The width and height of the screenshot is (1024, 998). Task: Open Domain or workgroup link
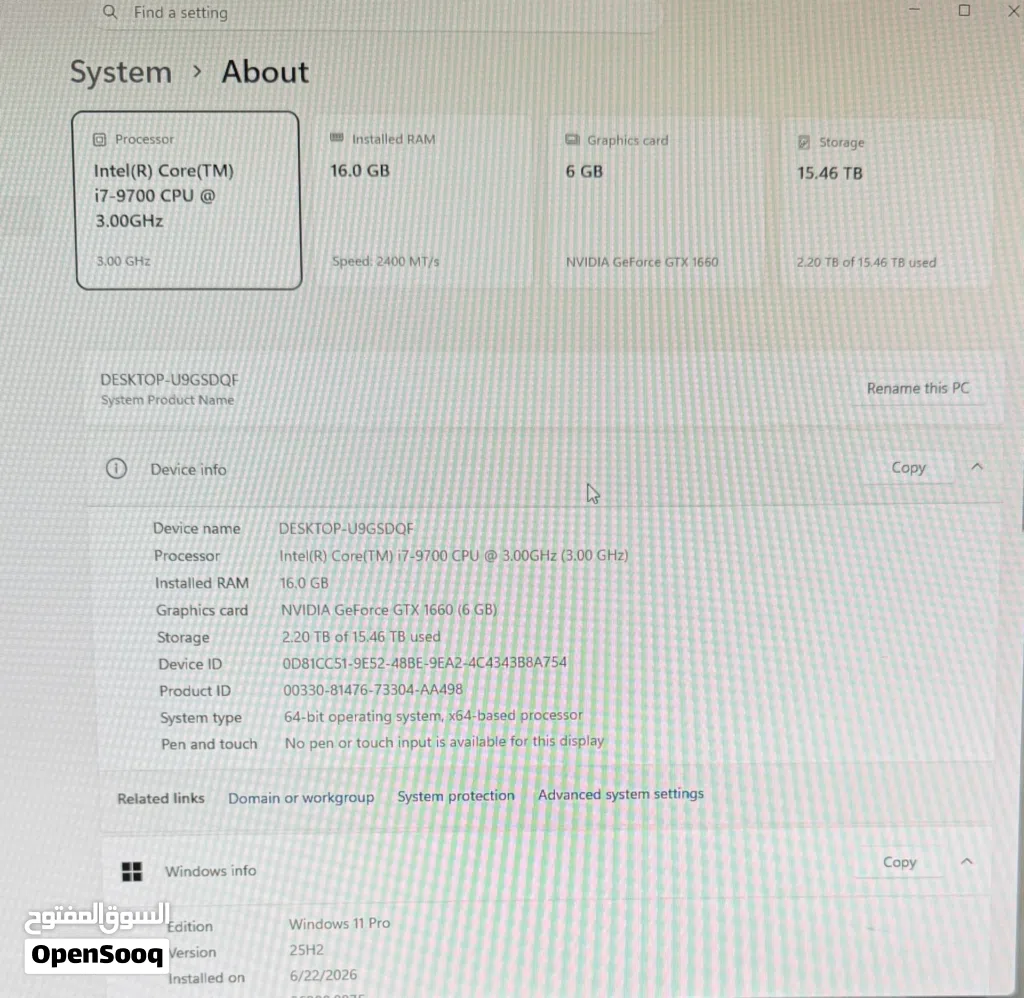(301, 797)
